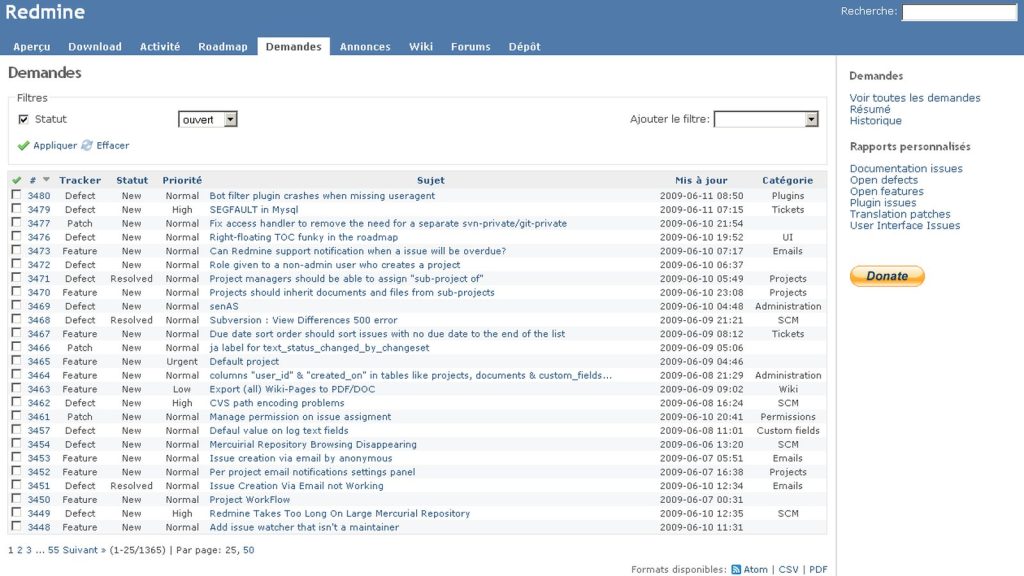Open Documentation issues report
1024x576 pixels.
click(906, 168)
